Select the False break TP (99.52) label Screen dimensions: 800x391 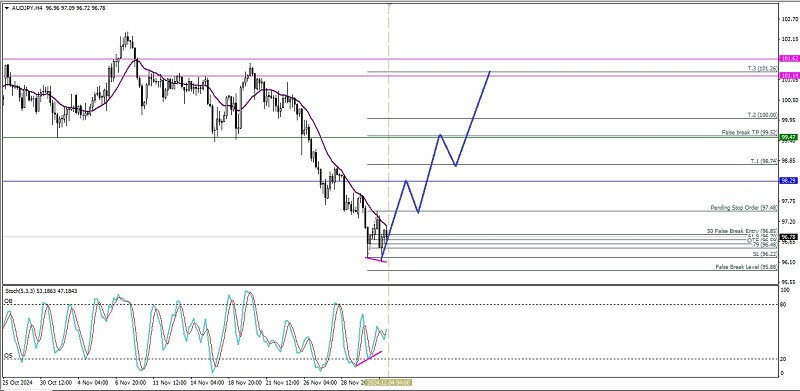749,133
